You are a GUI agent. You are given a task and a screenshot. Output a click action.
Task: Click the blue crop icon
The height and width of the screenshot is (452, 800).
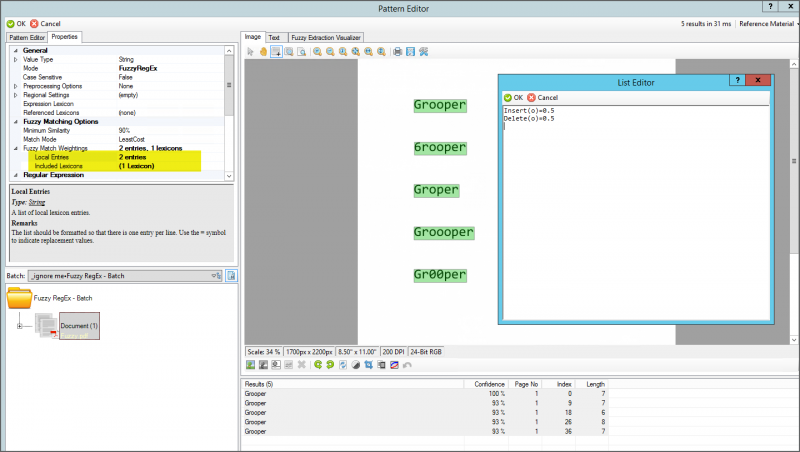[368, 365]
